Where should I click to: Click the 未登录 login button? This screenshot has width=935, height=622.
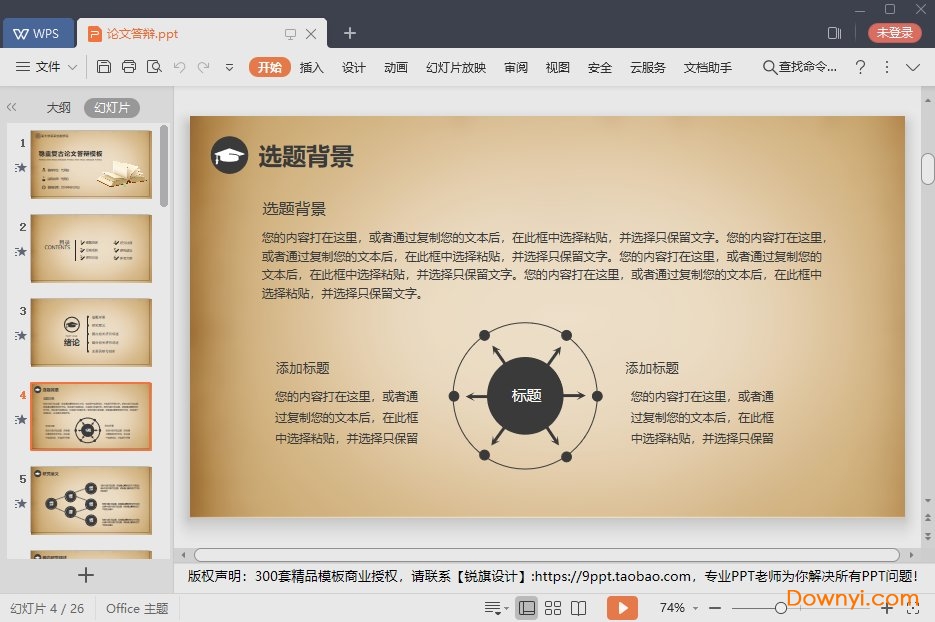click(x=894, y=33)
